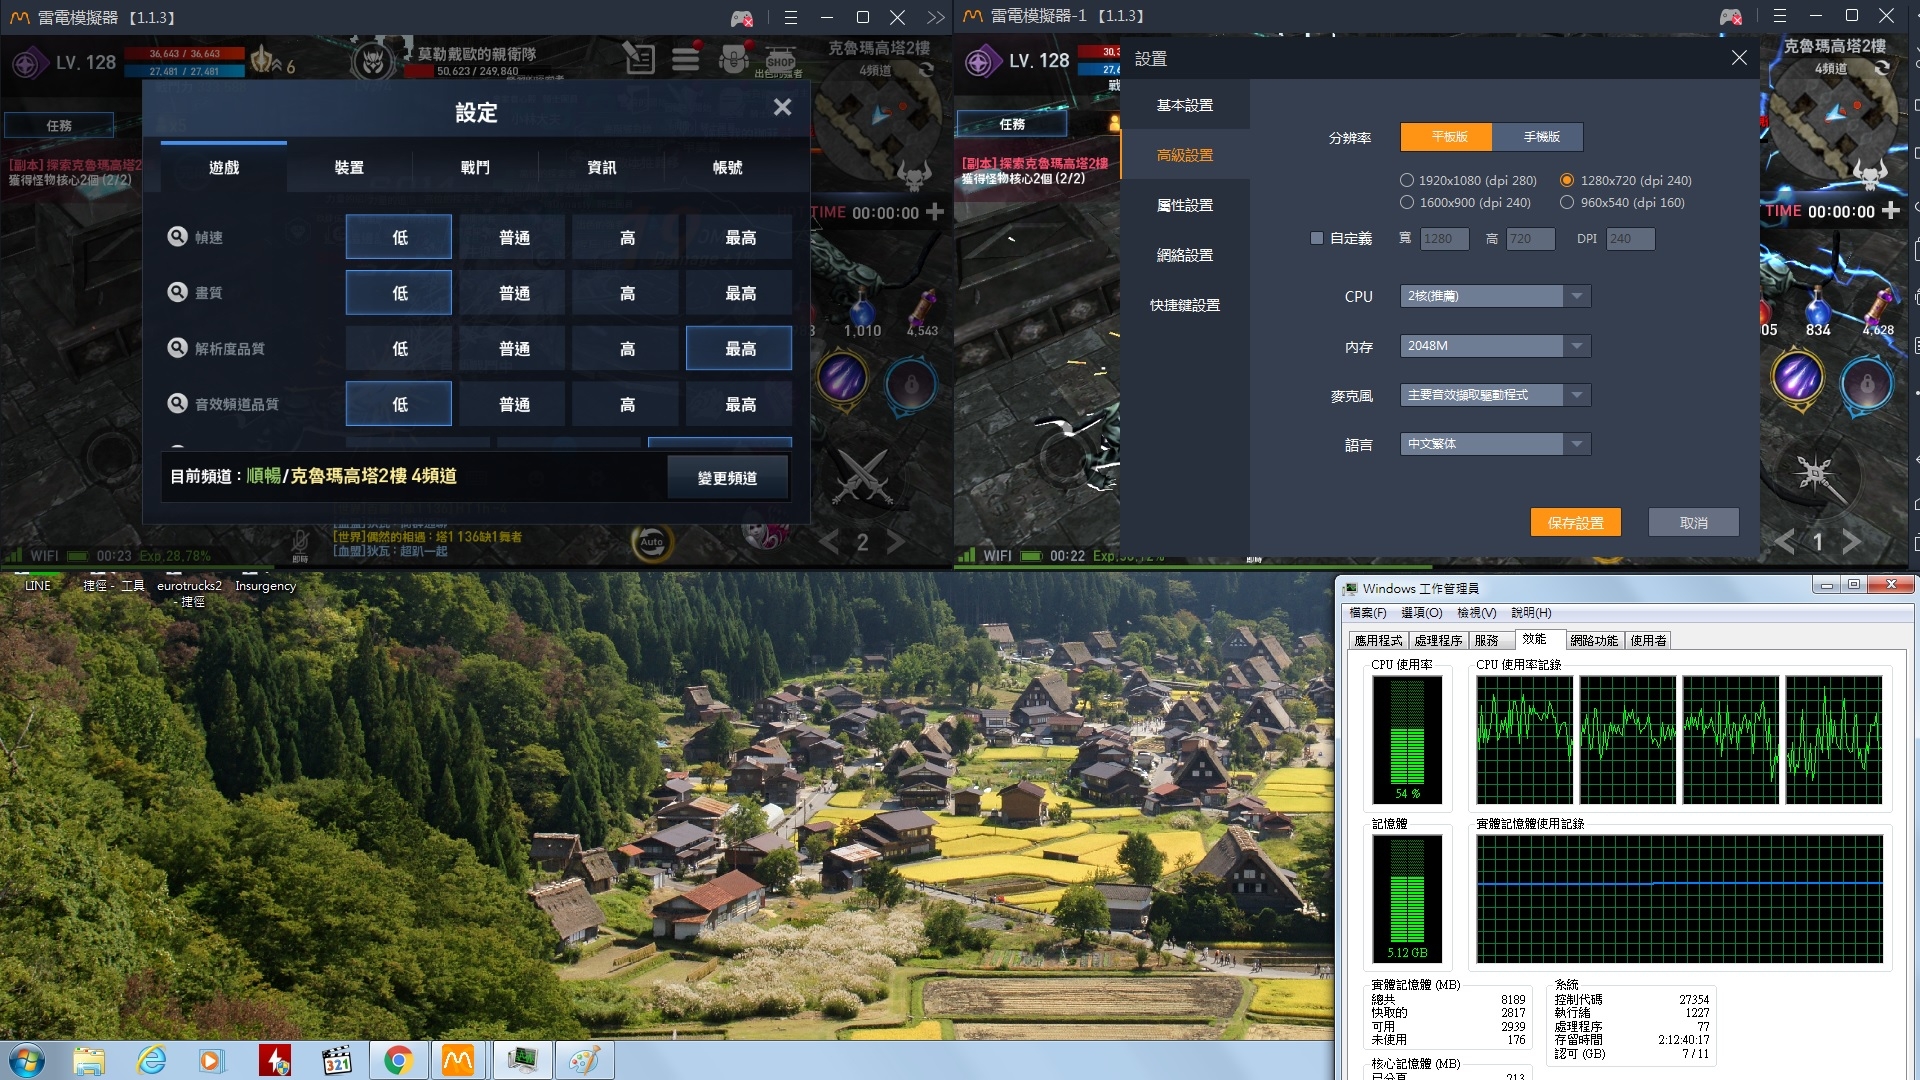Open Chrome from the taskbar
Screen dimensions: 1920x1080
(x=398, y=1060)
